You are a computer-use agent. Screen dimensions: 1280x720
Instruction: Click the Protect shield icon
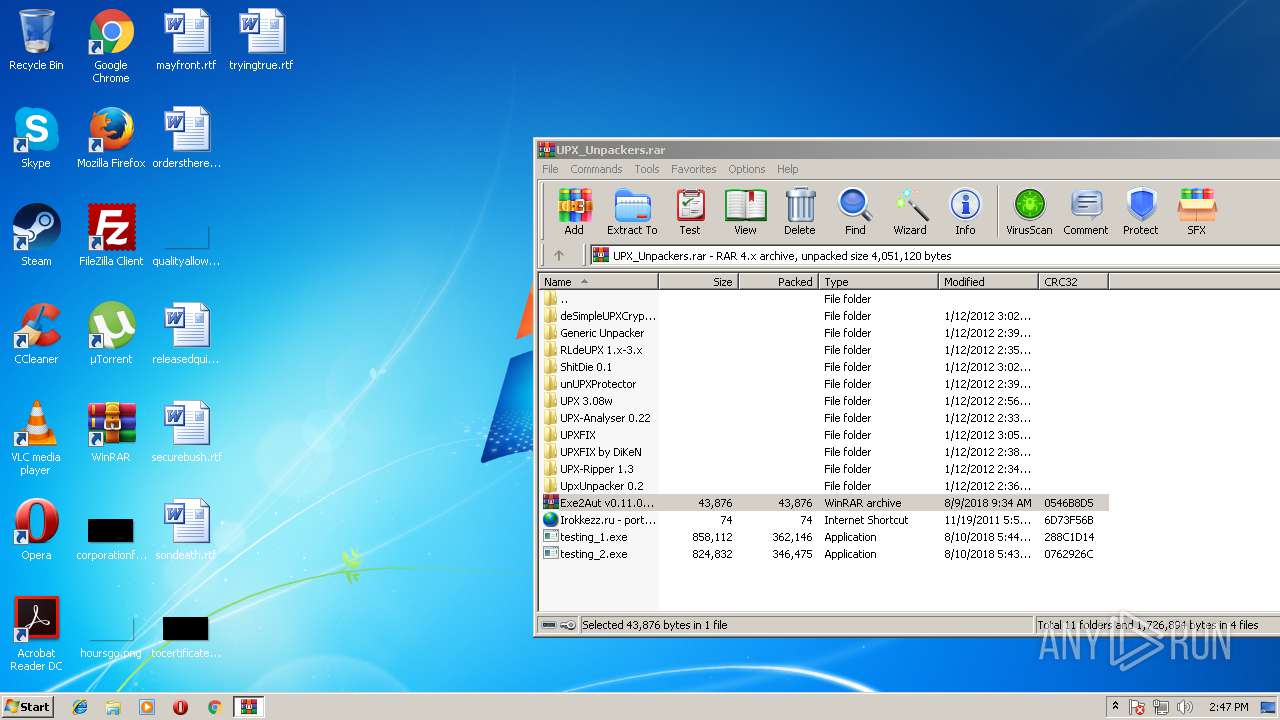point(1141,212)
